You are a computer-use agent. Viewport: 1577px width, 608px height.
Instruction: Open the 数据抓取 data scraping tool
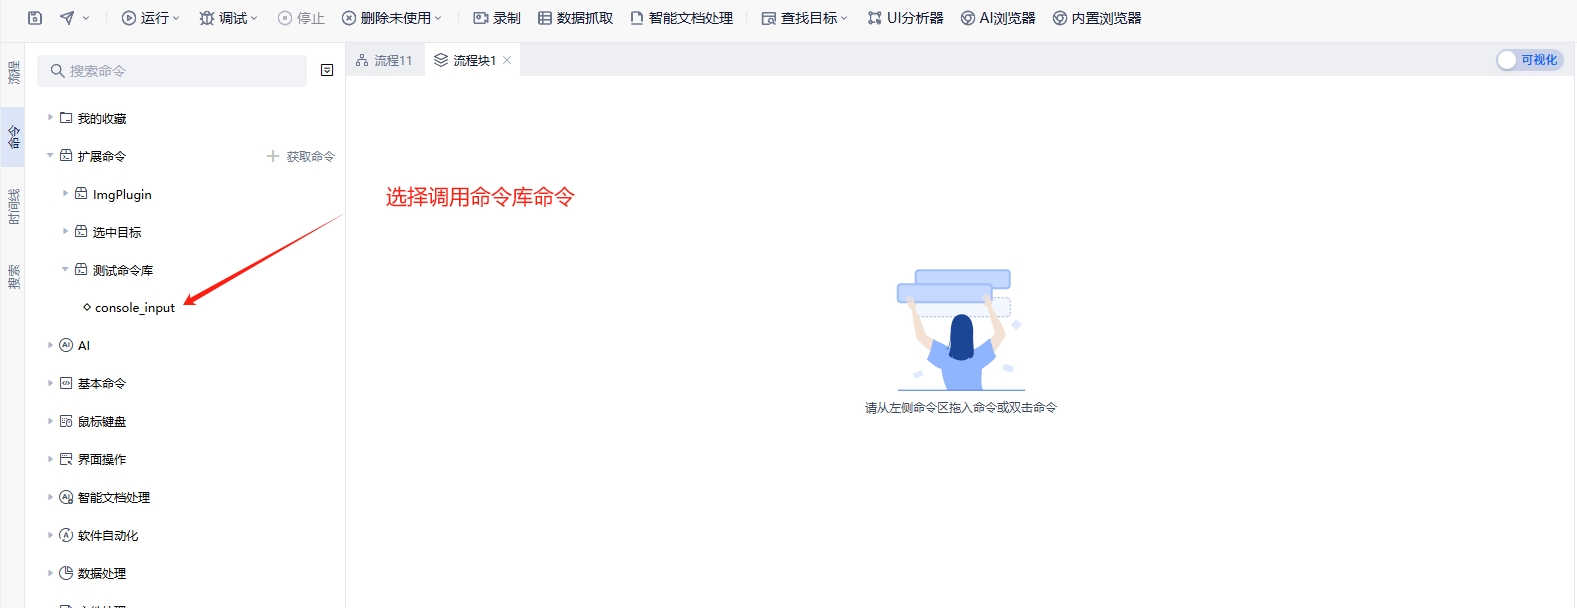tap(575, 18)
